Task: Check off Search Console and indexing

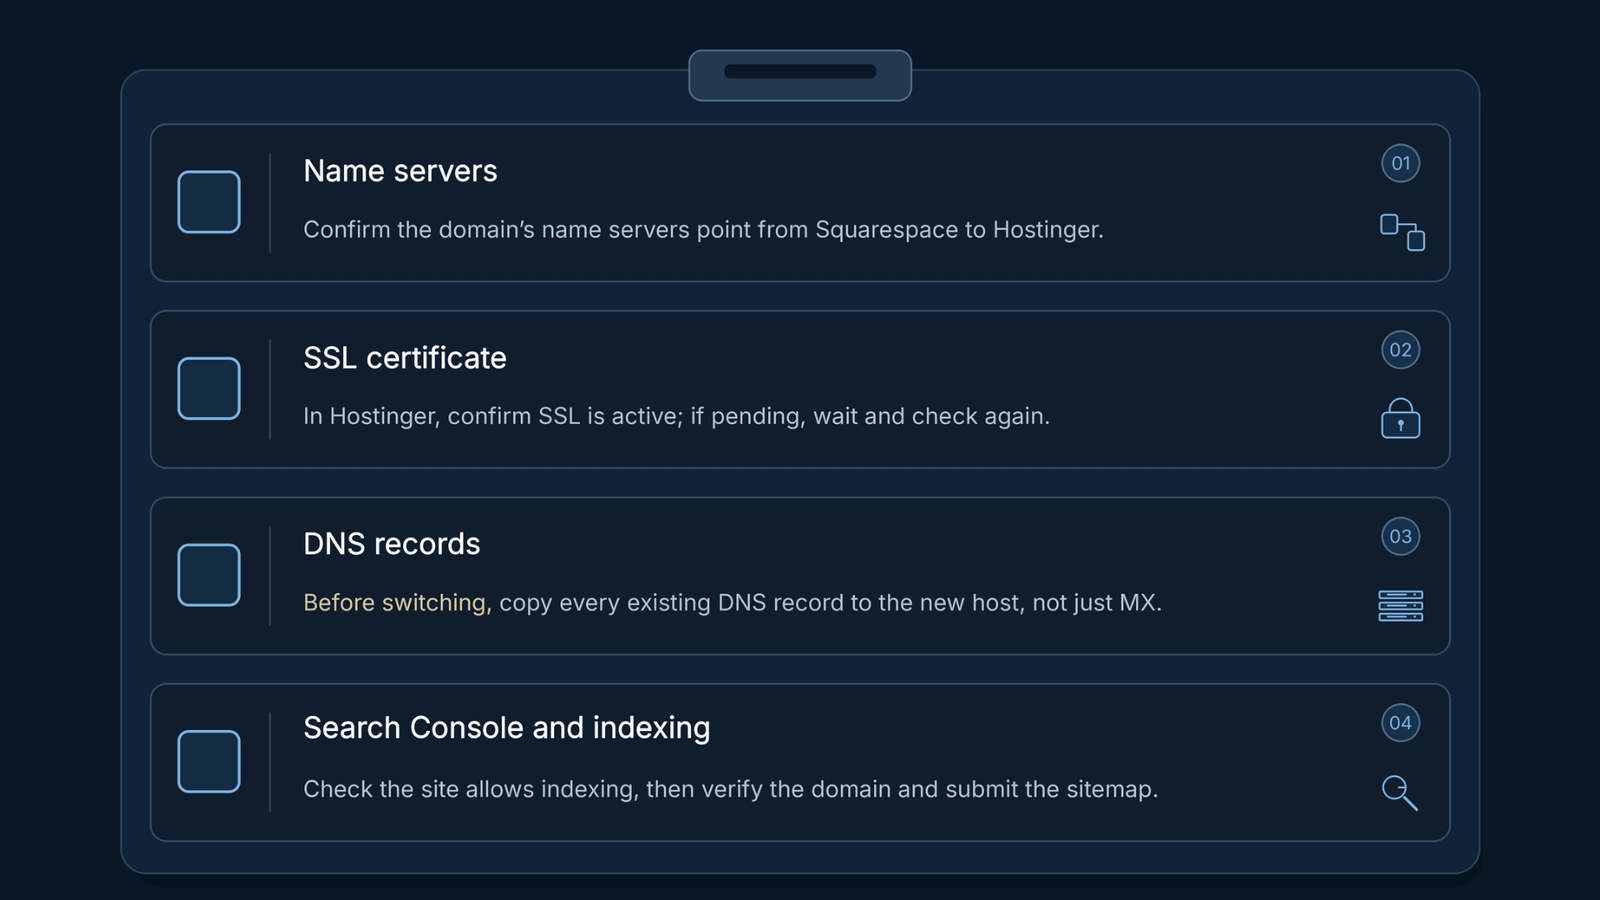Action: pos(209,761)
